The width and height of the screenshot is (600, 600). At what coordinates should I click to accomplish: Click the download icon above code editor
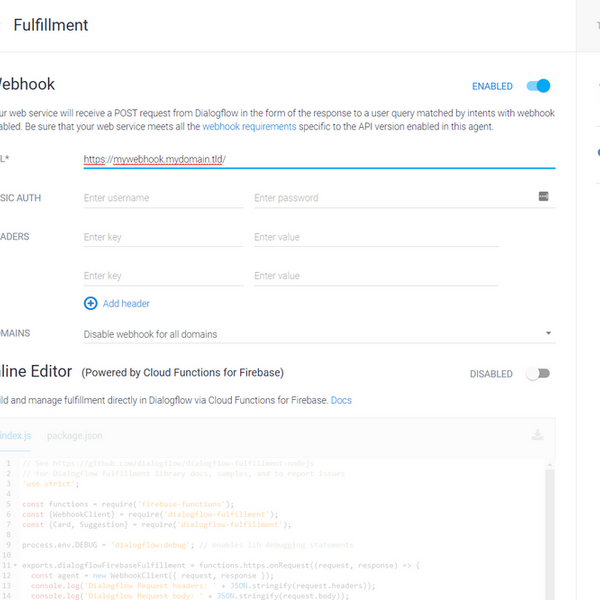(x=537, y=435)
